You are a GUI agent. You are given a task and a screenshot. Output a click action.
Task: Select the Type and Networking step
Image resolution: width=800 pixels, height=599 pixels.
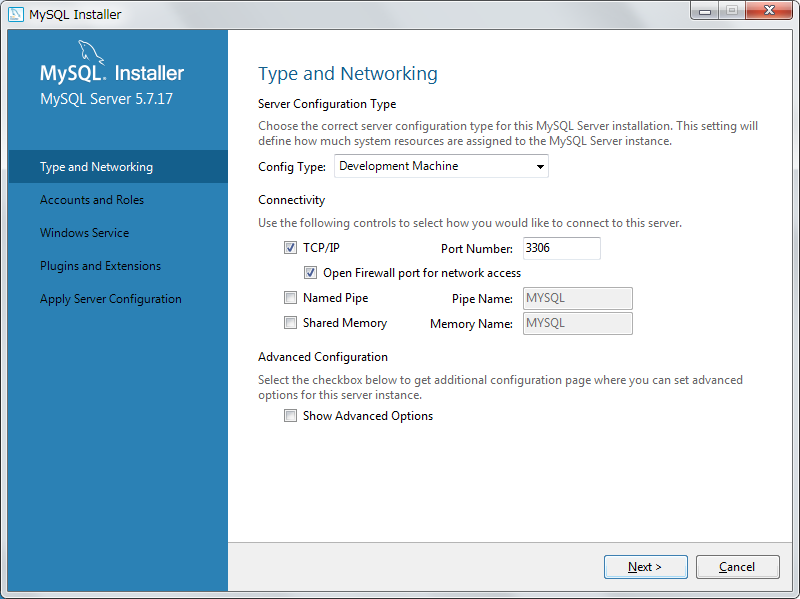tap(96, 167)
